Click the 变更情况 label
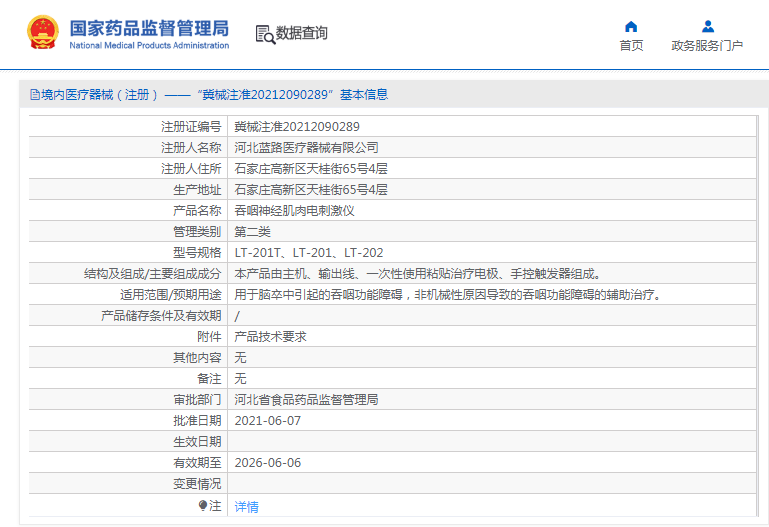 [197, 484]
